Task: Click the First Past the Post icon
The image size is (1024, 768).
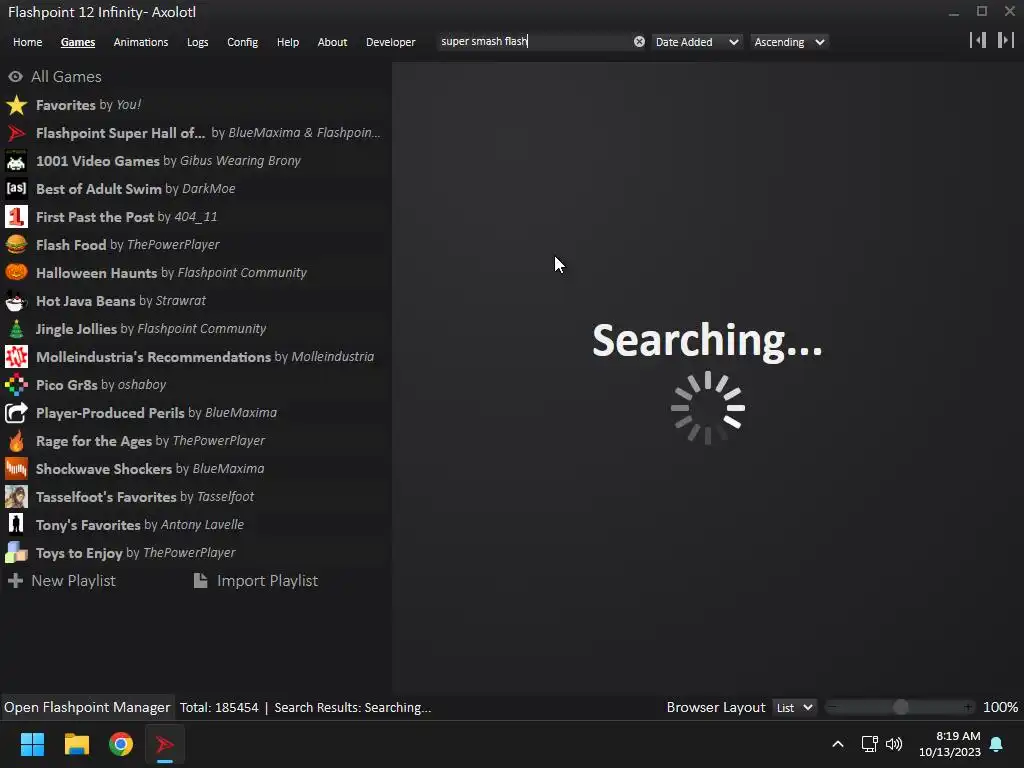Action: coord(16,217)
